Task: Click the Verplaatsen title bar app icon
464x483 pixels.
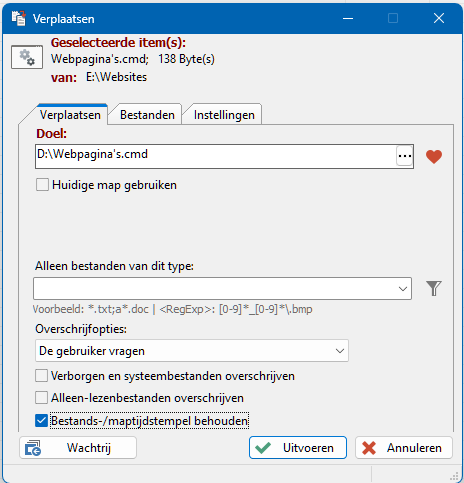Action: [18, 18]
